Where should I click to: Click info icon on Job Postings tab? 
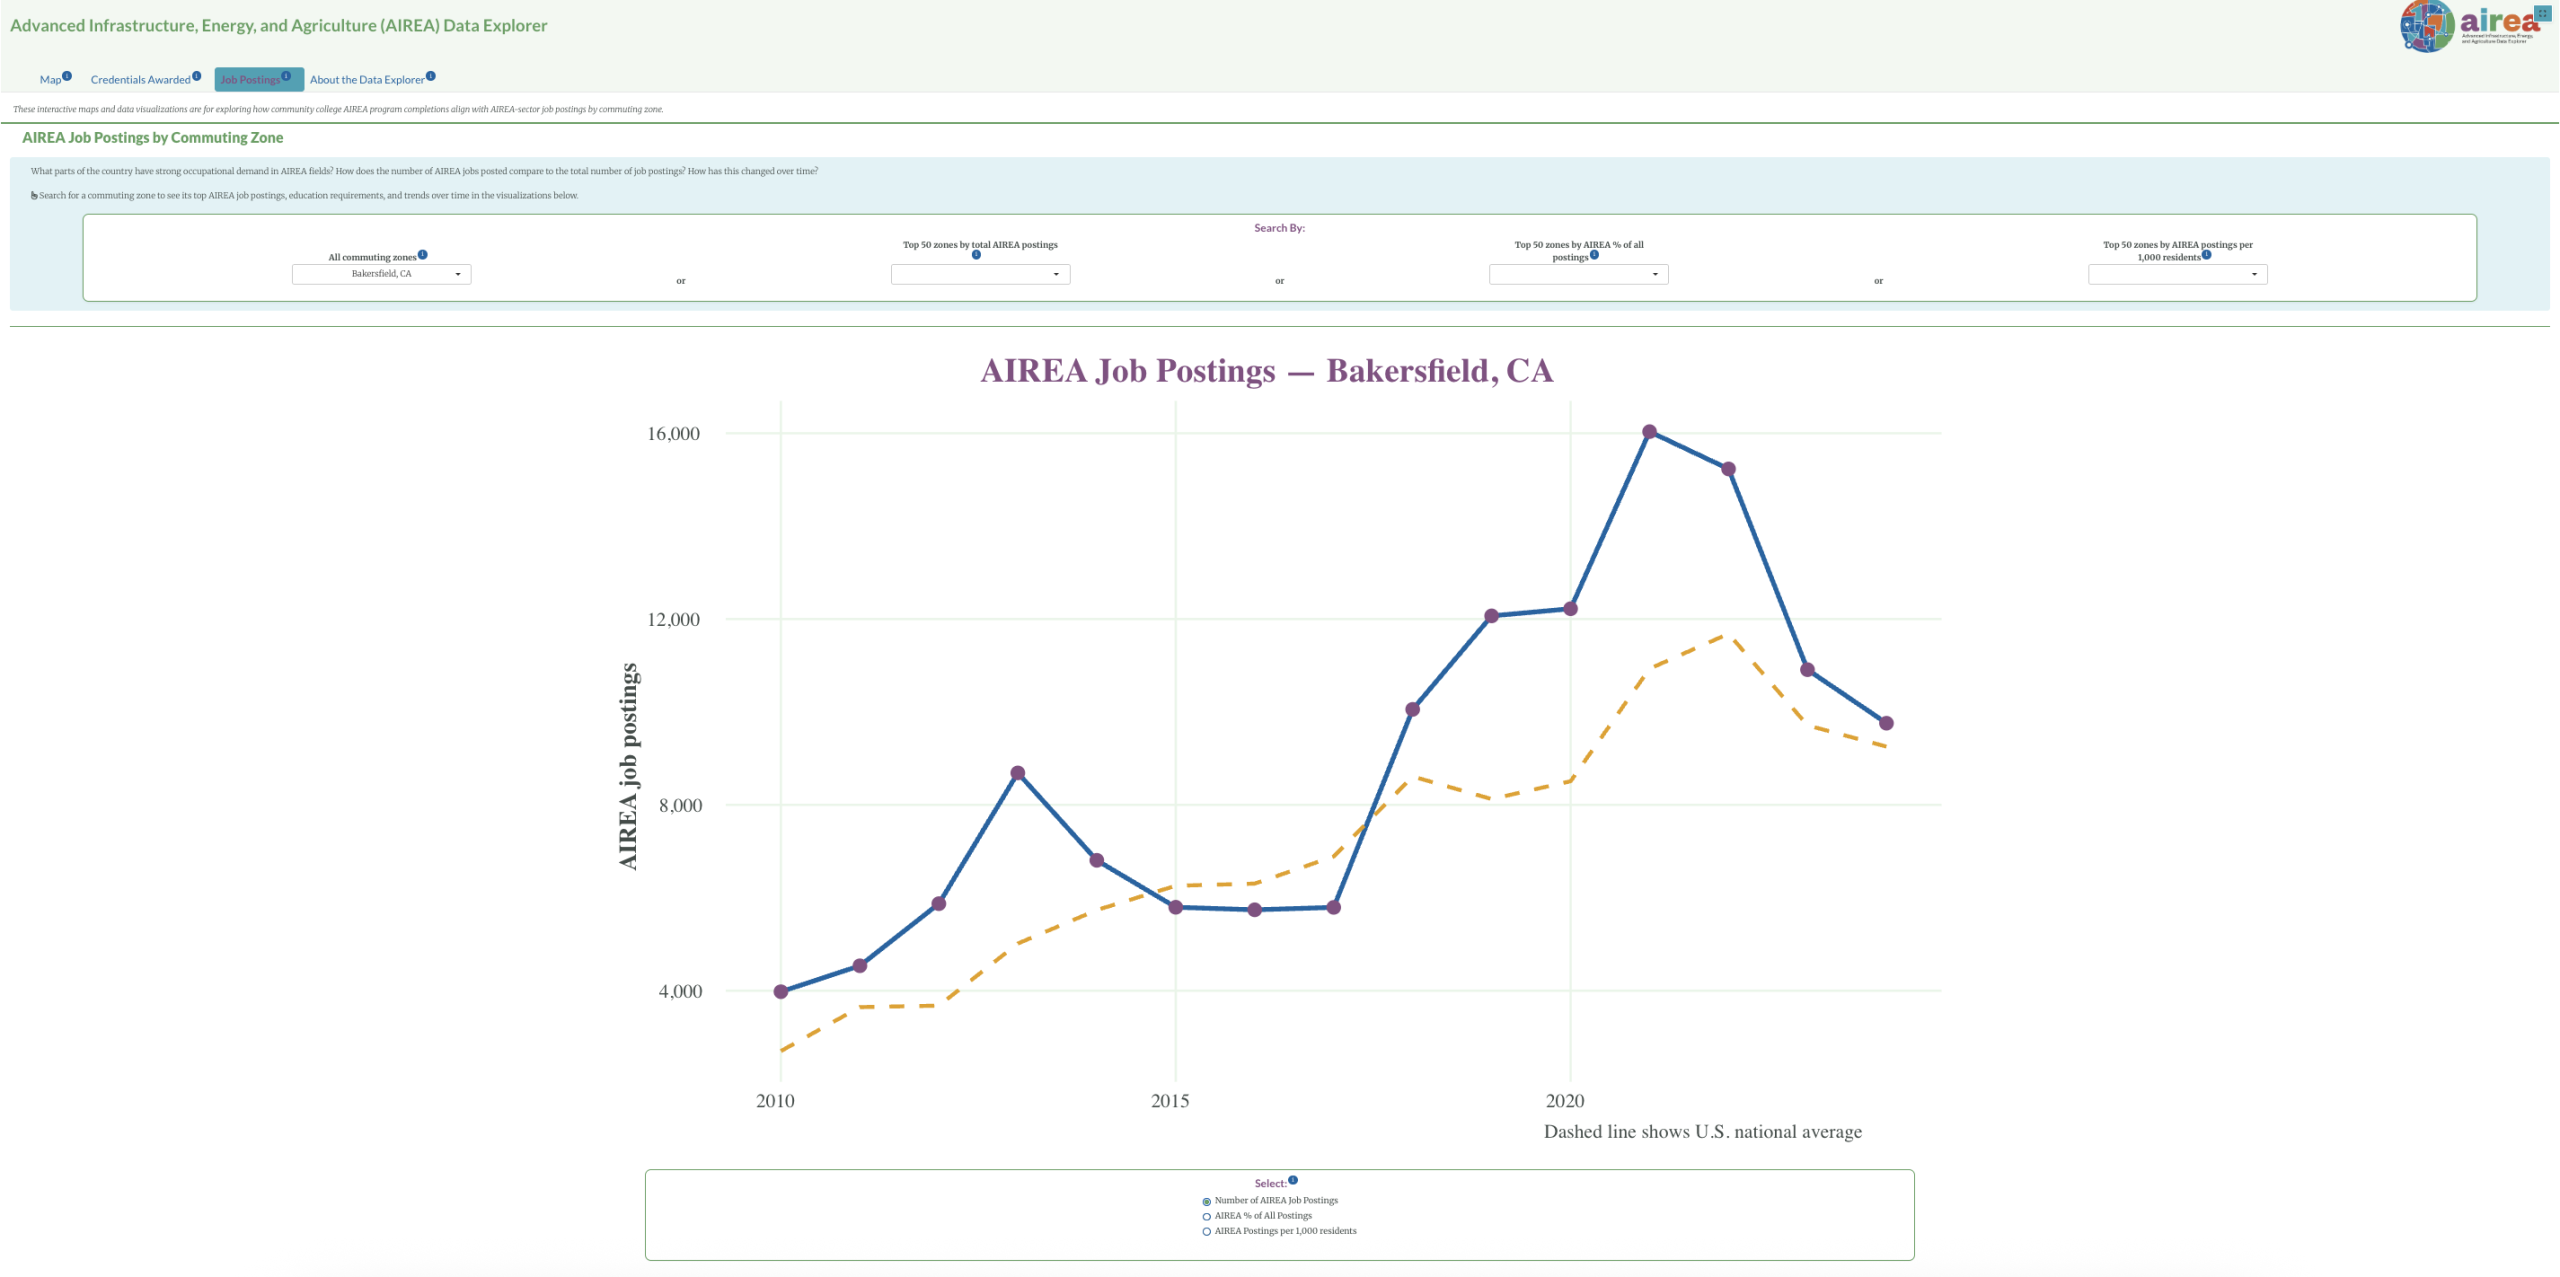(x=286, y=76)
